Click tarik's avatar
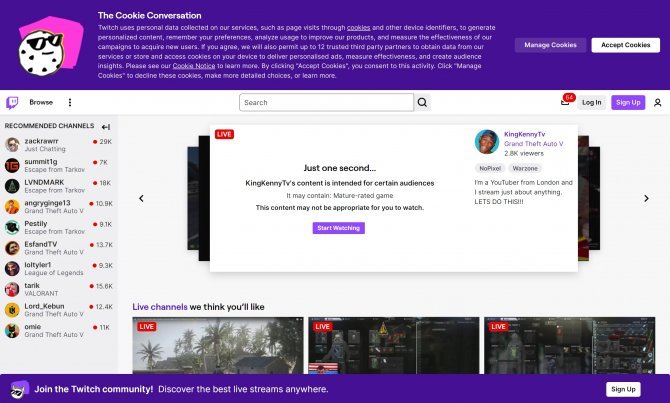The width and height of the screenshot is (670, 403). pyautogui.click(x=12, y=289)
